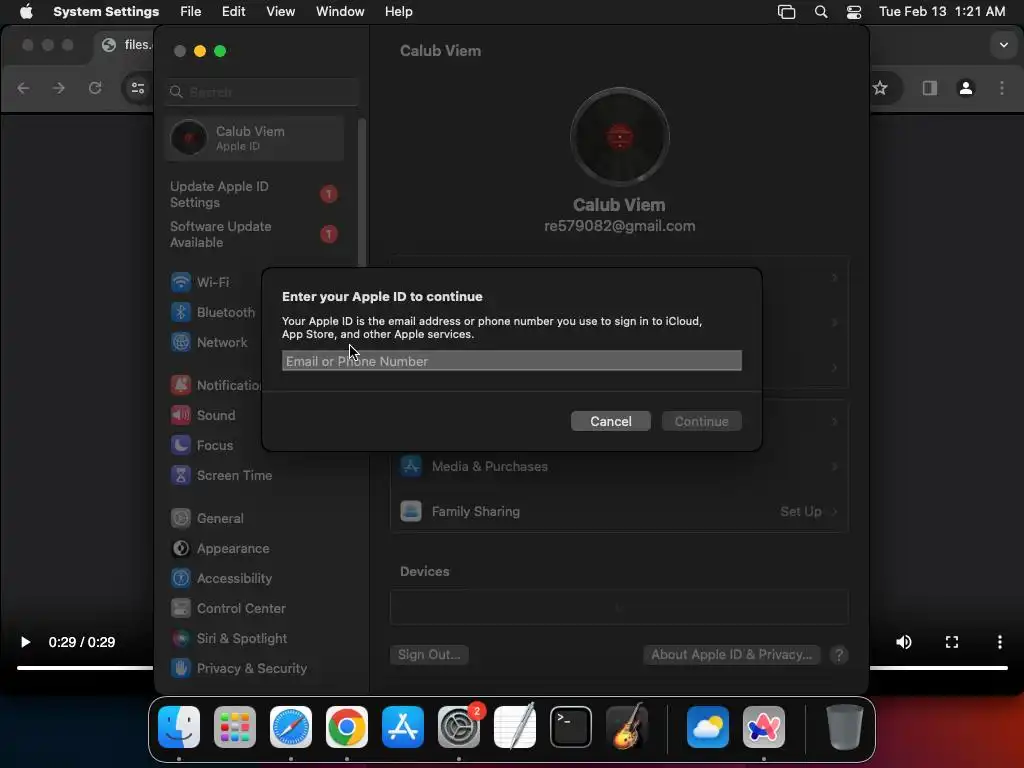Open the File menu
This screenshot has height=768, width=1024.
(x=191, y=12)
